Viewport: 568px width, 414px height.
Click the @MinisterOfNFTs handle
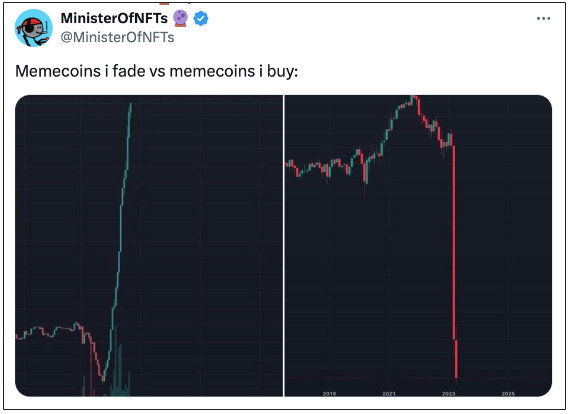tap(117, 37)
